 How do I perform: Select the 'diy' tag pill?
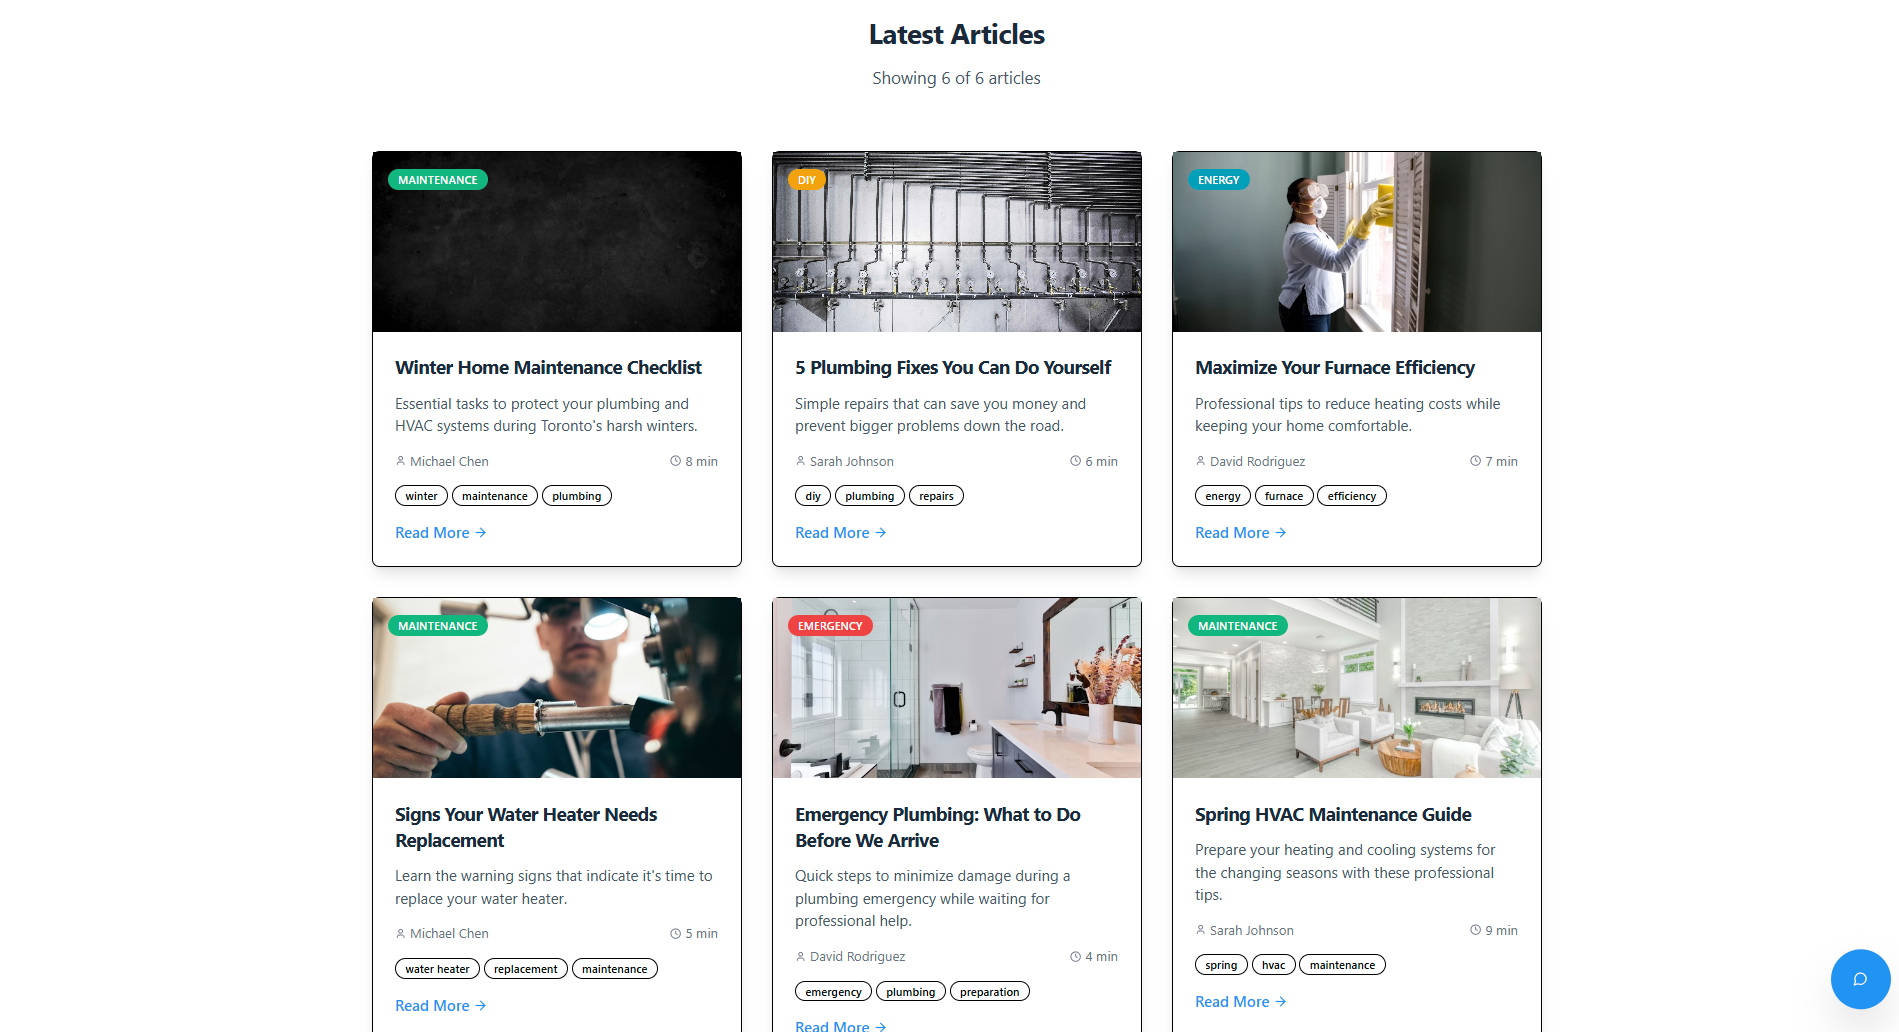[x=812, y=496]
